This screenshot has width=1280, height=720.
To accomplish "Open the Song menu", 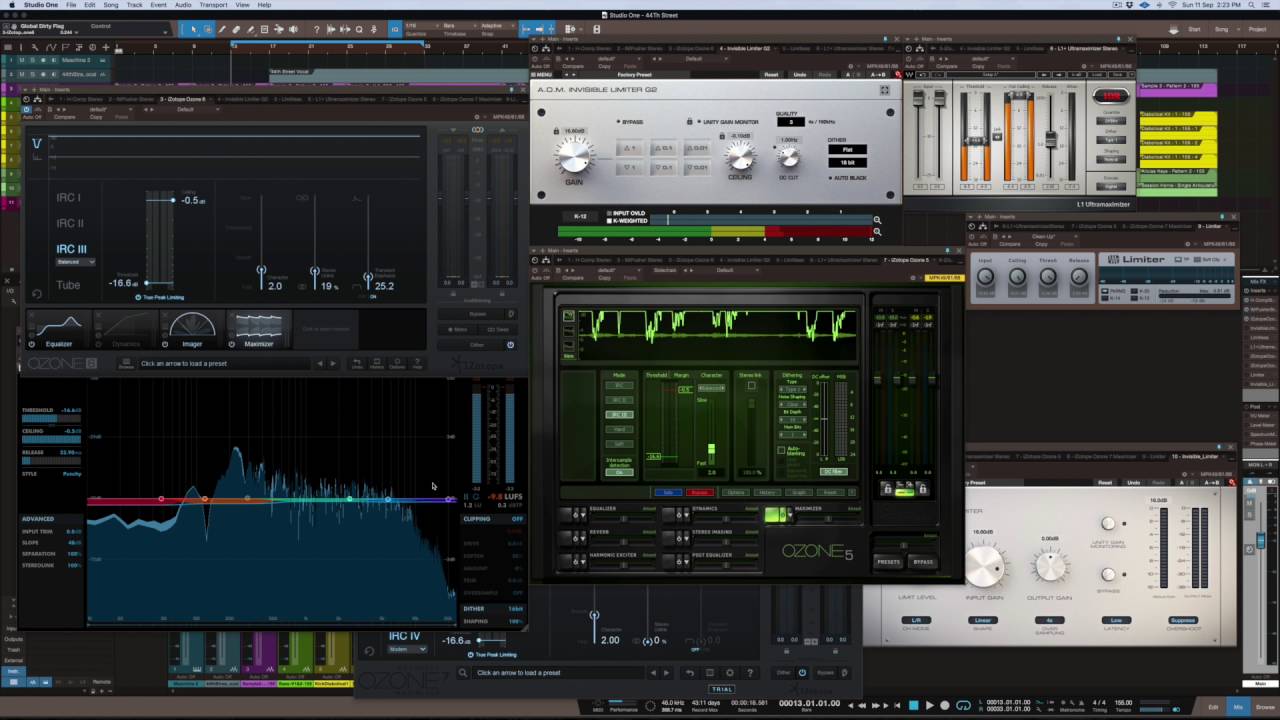I will (x=111, y=5).
